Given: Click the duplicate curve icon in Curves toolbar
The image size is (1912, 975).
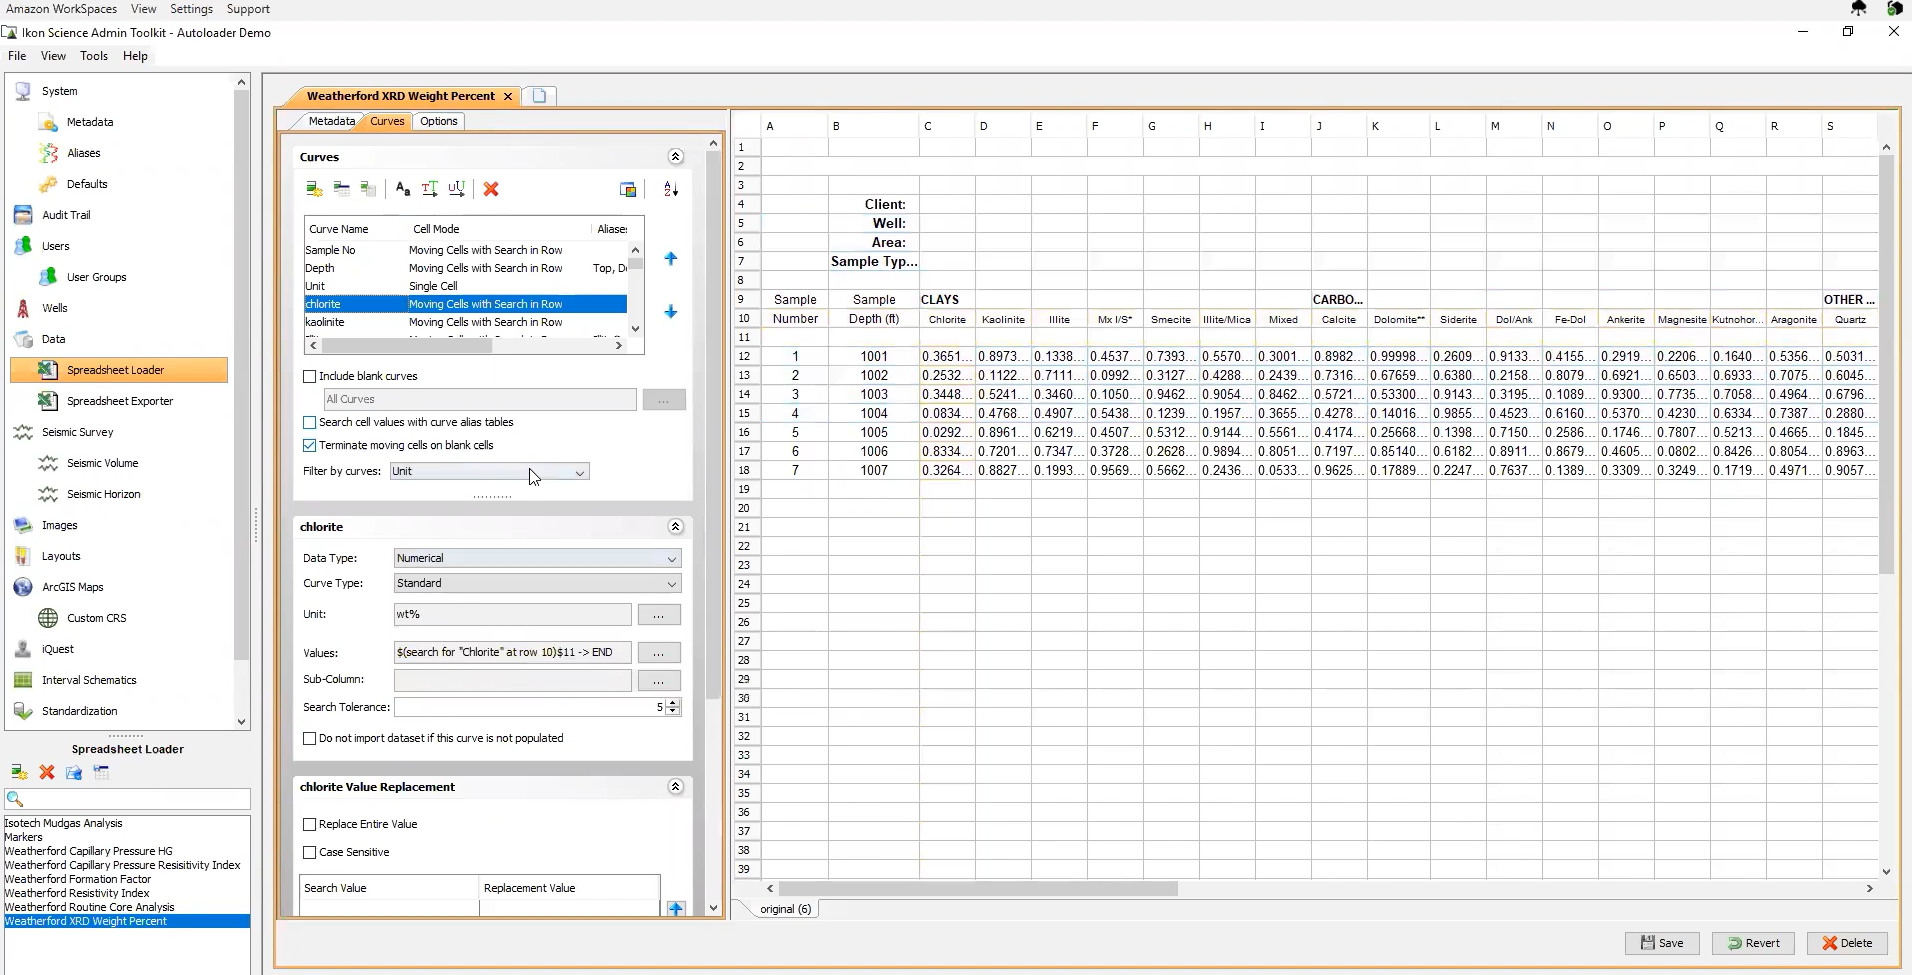Looking at the screenshot, I should coord(368,189).
